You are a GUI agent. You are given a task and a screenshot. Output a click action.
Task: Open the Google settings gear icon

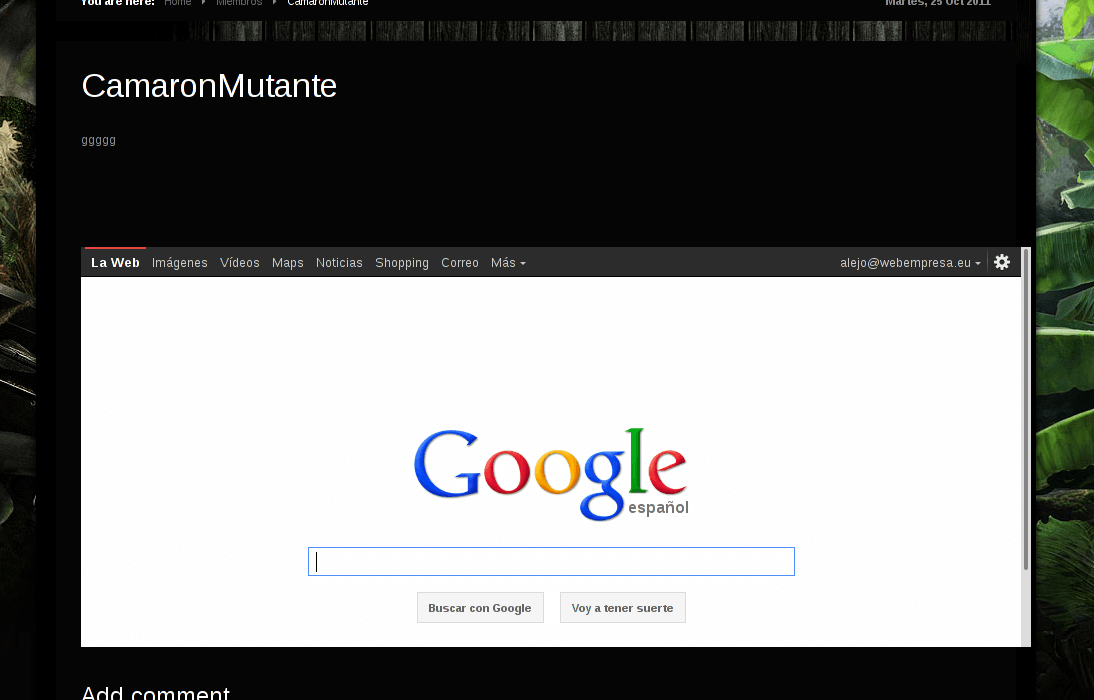1002,262
